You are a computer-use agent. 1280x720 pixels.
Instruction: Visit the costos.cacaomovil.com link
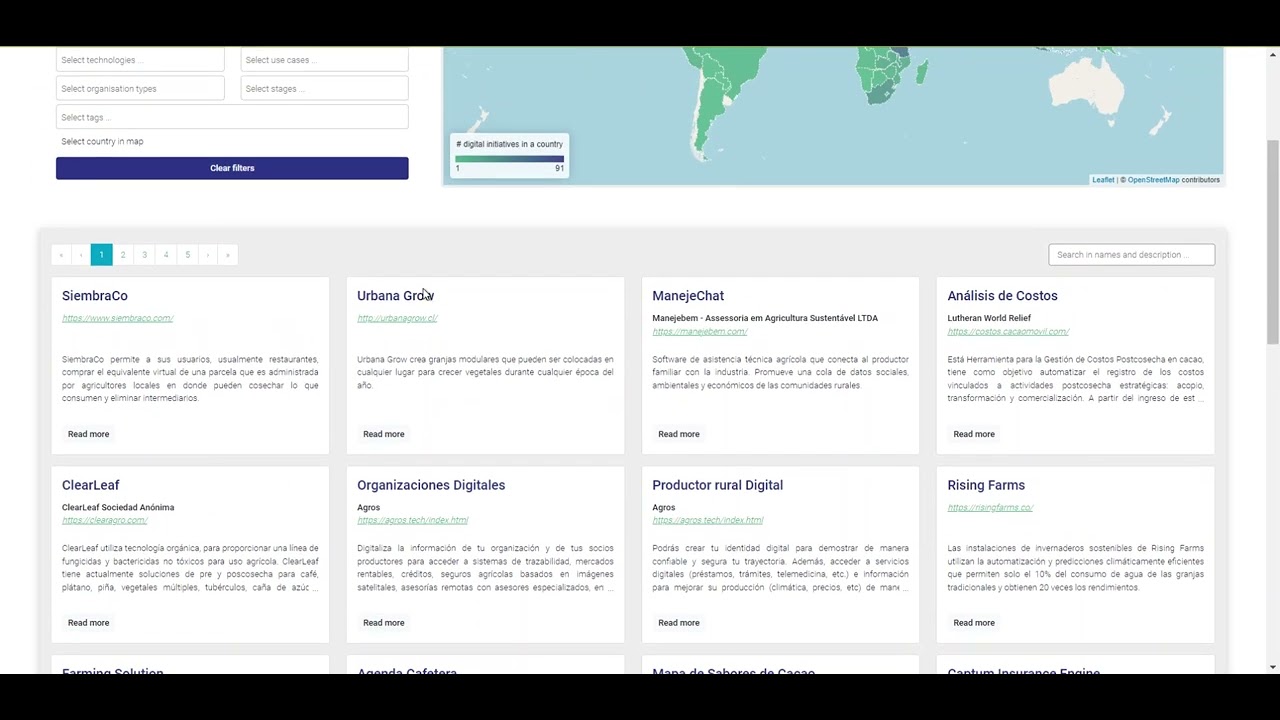pos(1008,331)
